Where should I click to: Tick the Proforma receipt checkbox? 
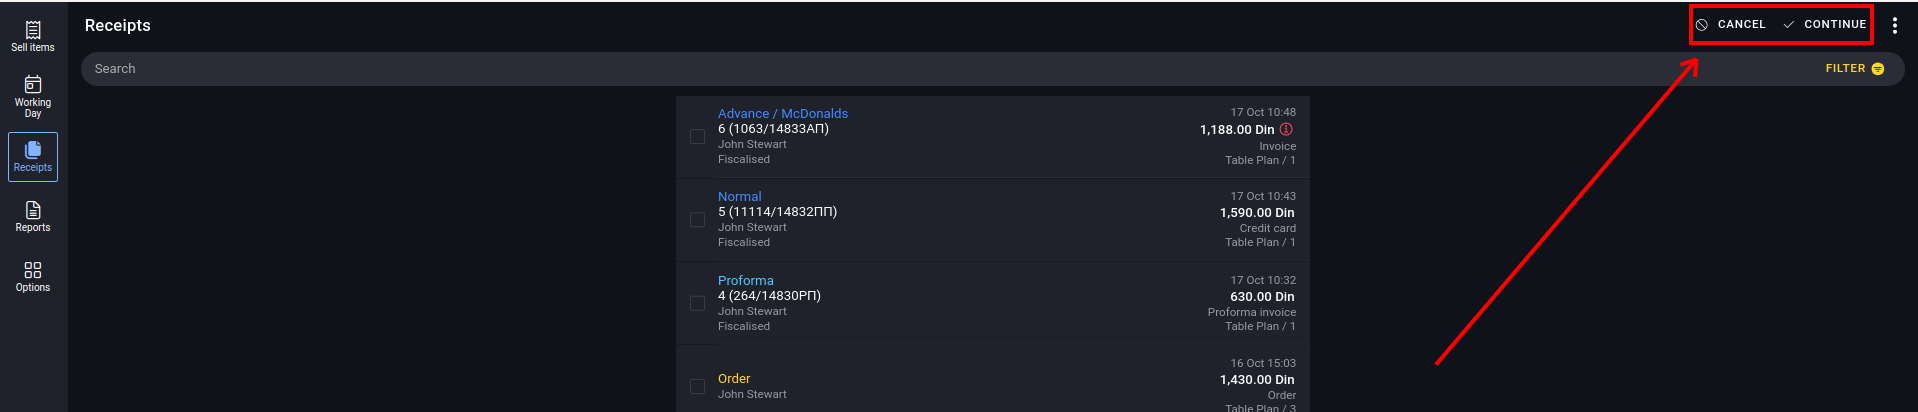697,303
